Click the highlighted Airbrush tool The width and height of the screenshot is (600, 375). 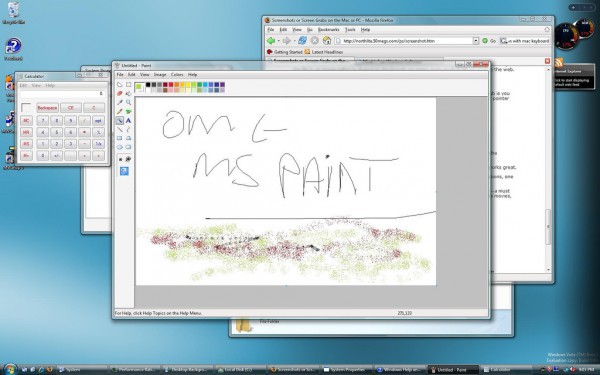tap(120, 121)
